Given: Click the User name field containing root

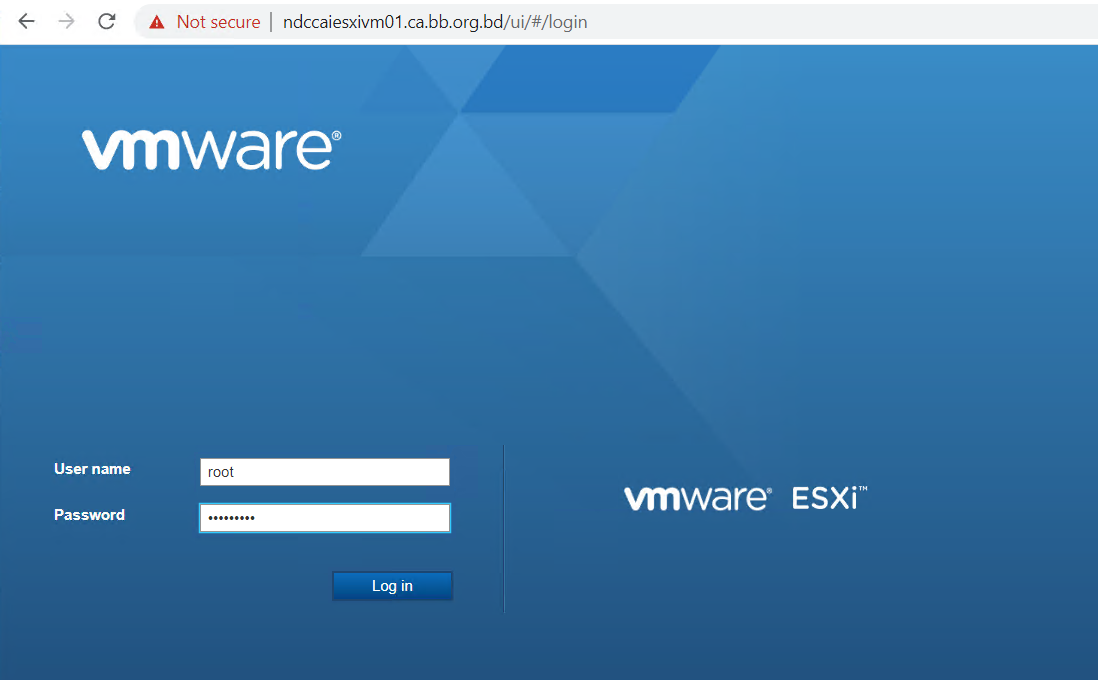Looking at the screenshot, I should pyautogui.click(x=325, y=472).
